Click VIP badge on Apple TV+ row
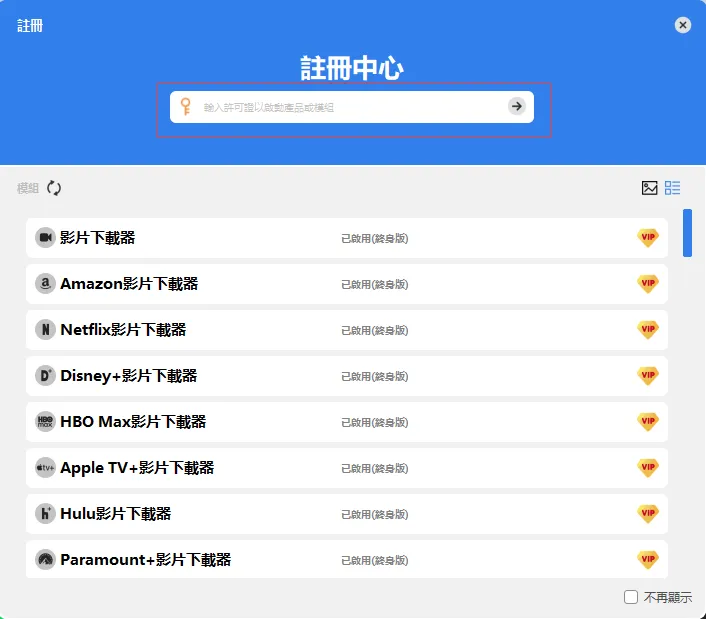The width and height of the screenshot is (706, 619). point(648,468)
